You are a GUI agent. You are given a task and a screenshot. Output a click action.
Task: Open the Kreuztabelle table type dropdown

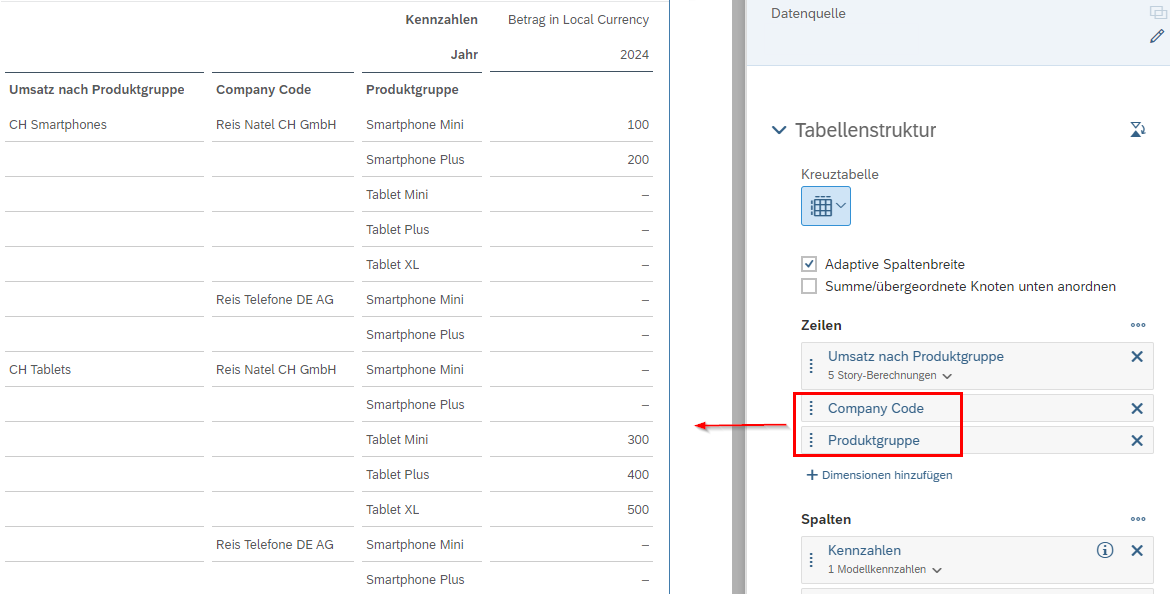(x=826, y=206)
